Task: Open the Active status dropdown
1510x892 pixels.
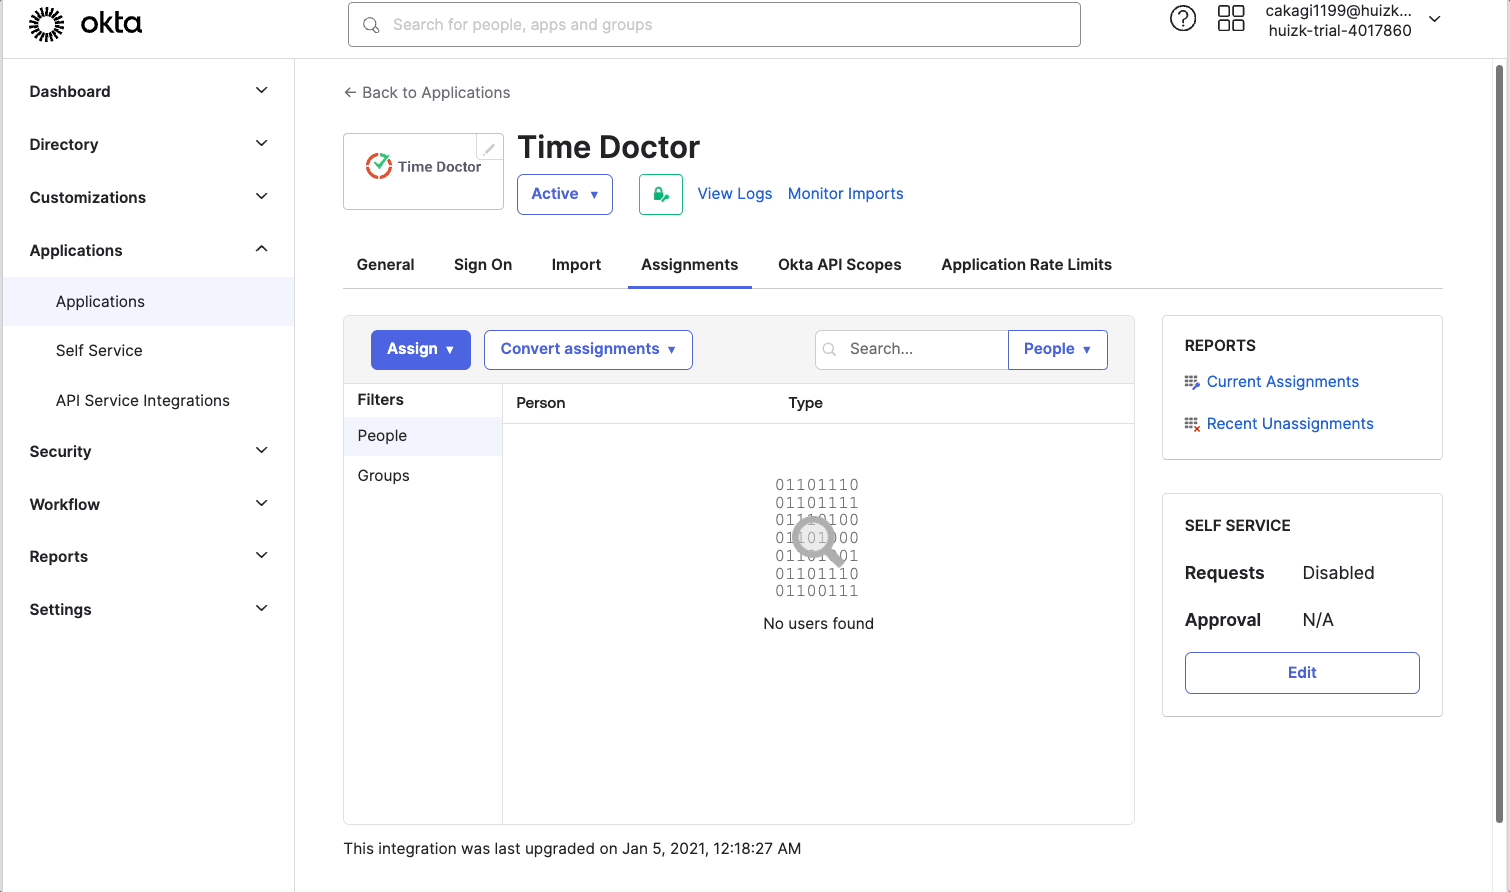Action: pyautogui.click(x=564, y=194)
